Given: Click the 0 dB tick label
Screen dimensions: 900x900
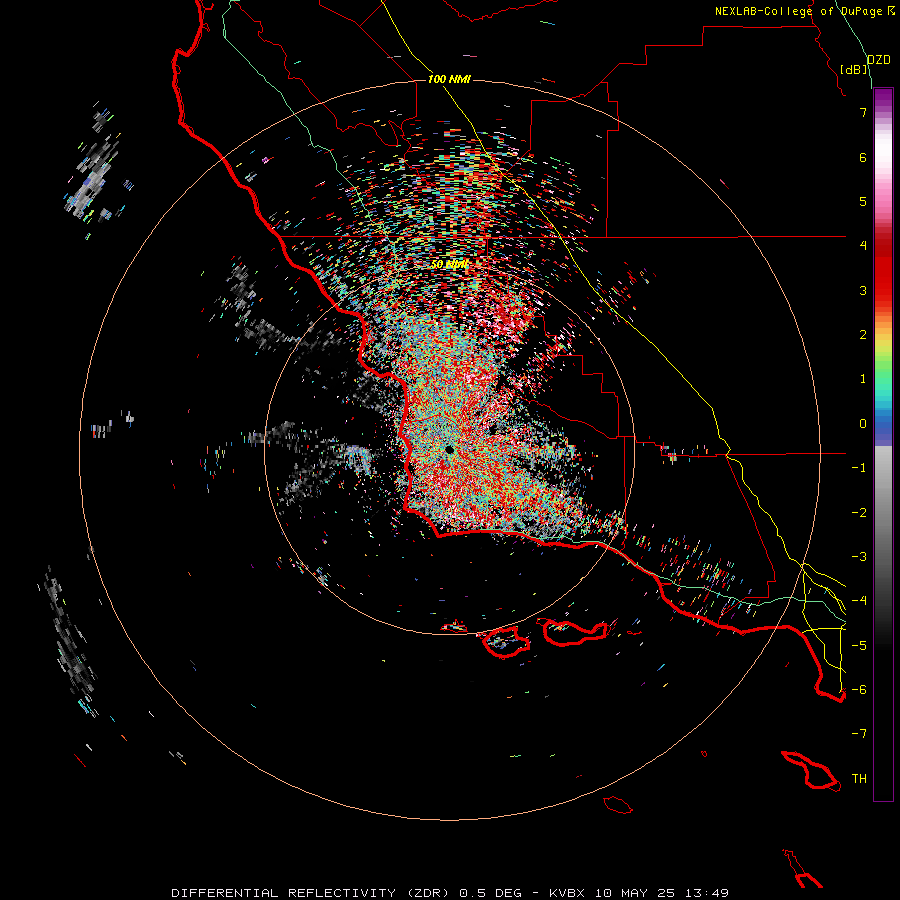Looking at the screenshot, I should click(863, 424).
